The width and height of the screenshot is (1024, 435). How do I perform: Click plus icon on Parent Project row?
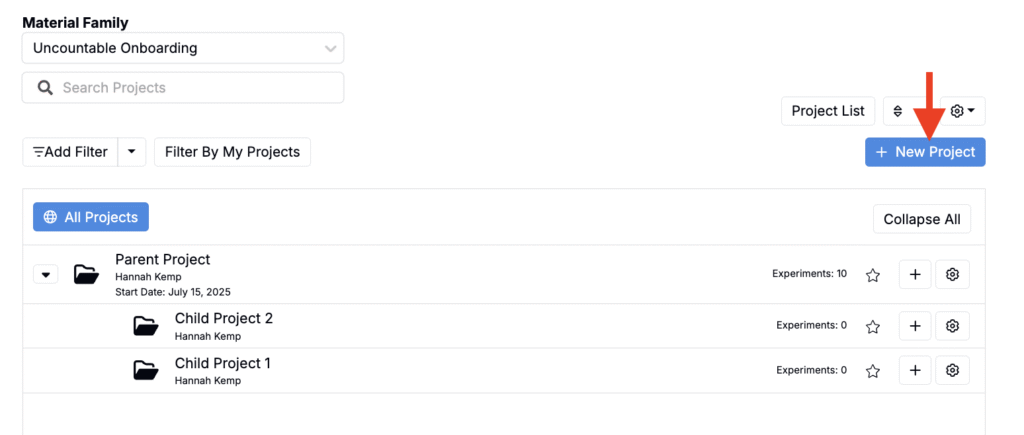click(915, 275)
